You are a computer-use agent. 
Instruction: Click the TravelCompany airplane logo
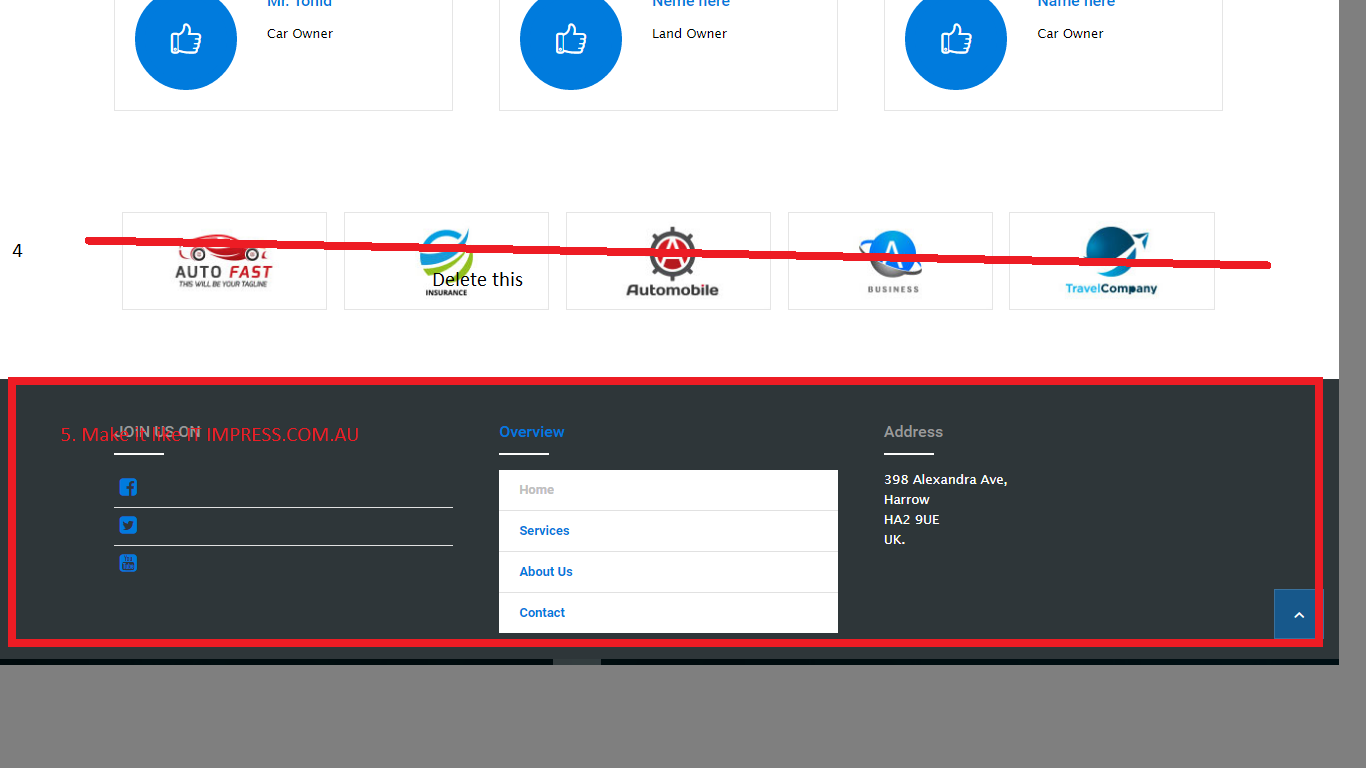(1111, 261)
